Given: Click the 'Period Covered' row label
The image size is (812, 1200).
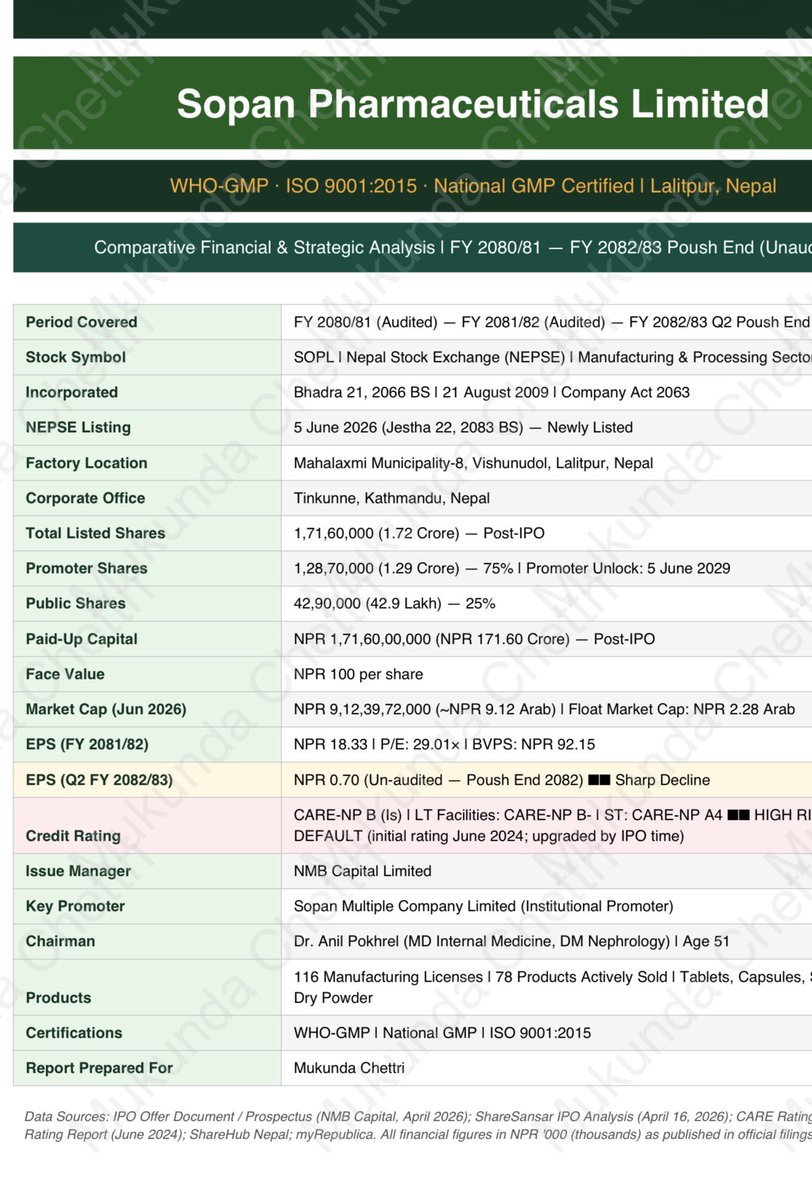Looking at the screenshot, I should click(82, 322).
